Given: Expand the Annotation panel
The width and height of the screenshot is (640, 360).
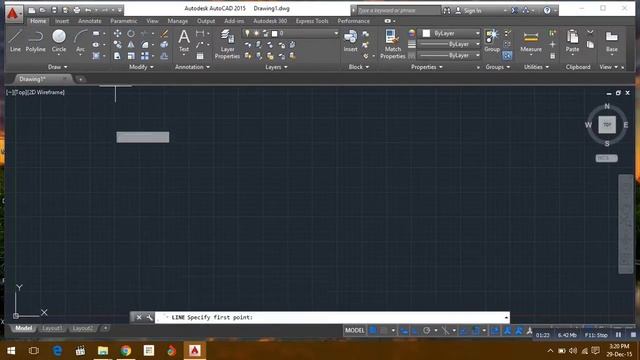Looking at the screenshot, I should click(x=192, y=67).
